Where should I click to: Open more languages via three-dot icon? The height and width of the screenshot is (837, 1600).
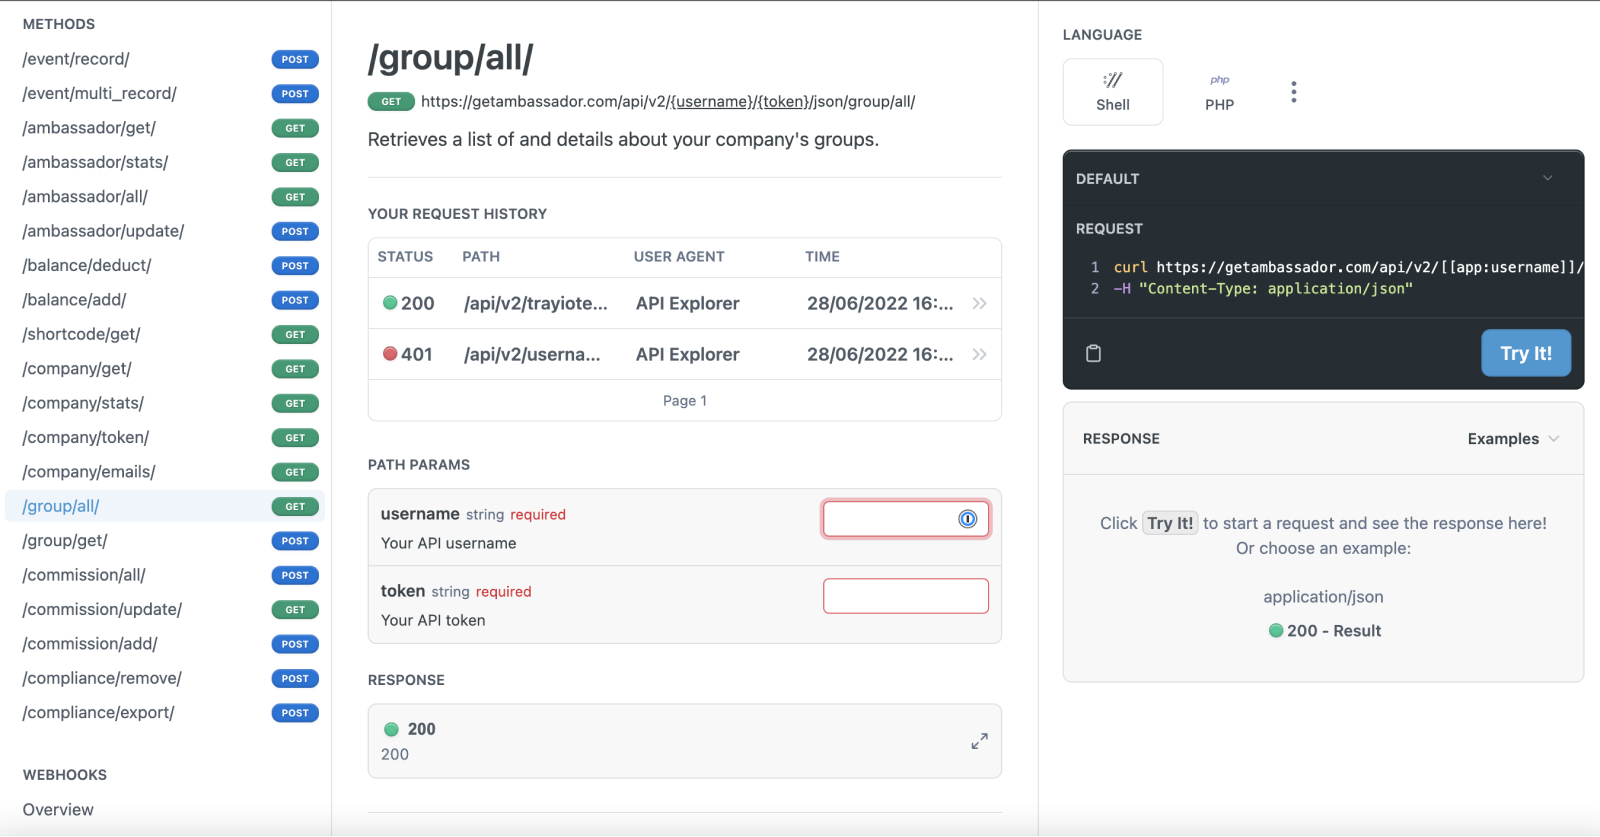tap(1293, 92)
